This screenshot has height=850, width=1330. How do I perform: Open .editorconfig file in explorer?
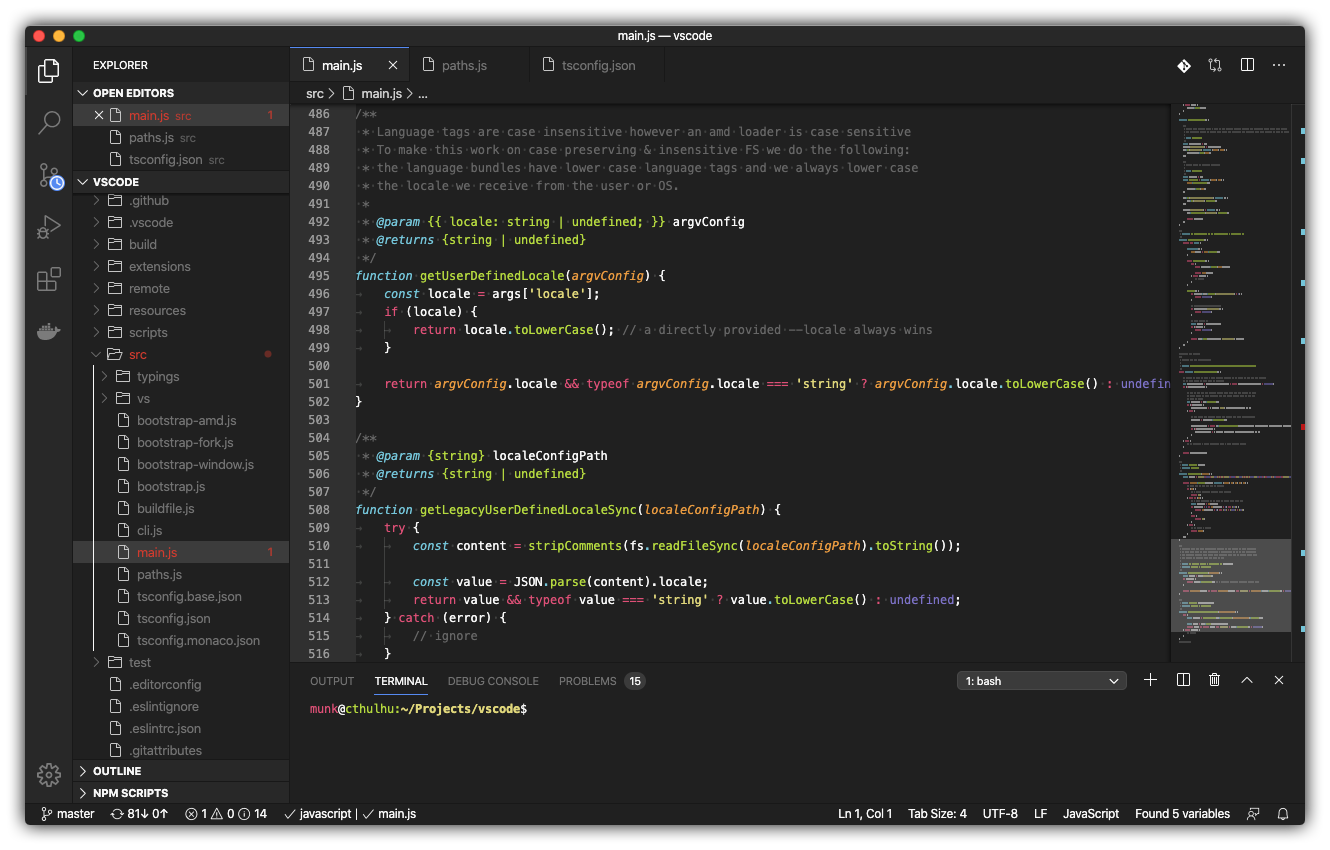tap(181, 685)
